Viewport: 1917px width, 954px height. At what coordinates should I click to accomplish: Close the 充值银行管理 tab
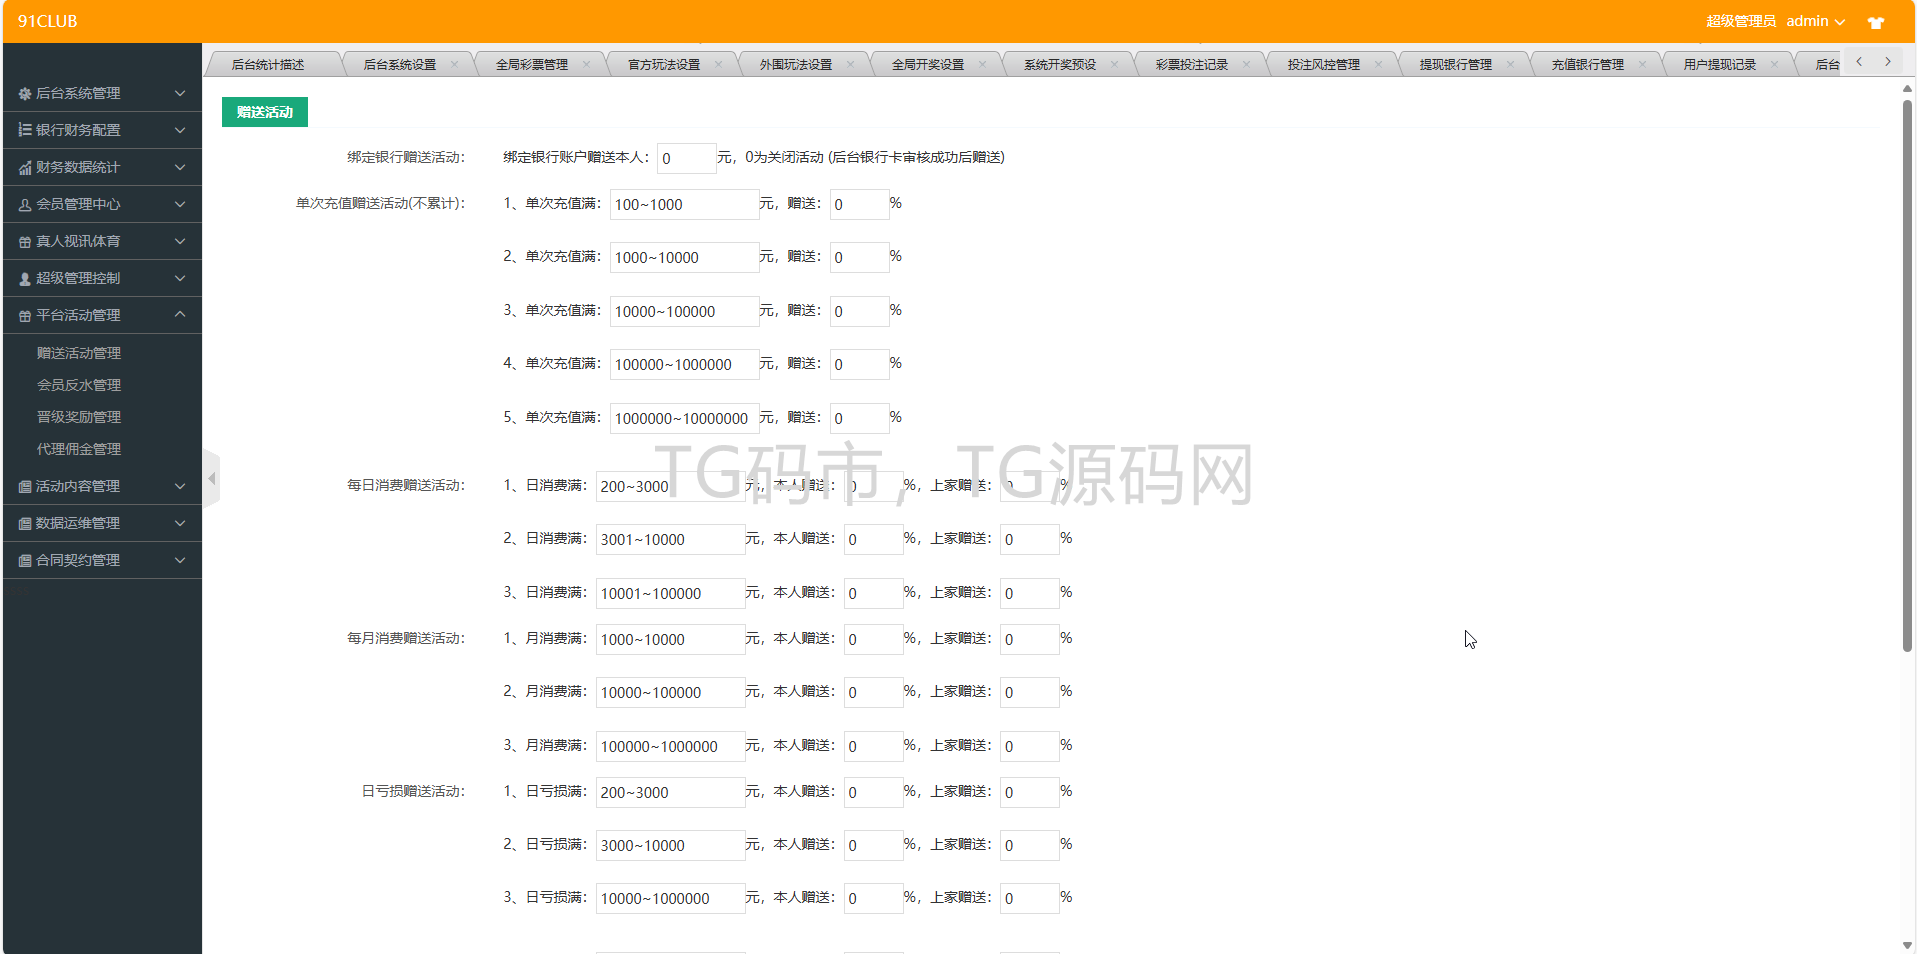1642,64
